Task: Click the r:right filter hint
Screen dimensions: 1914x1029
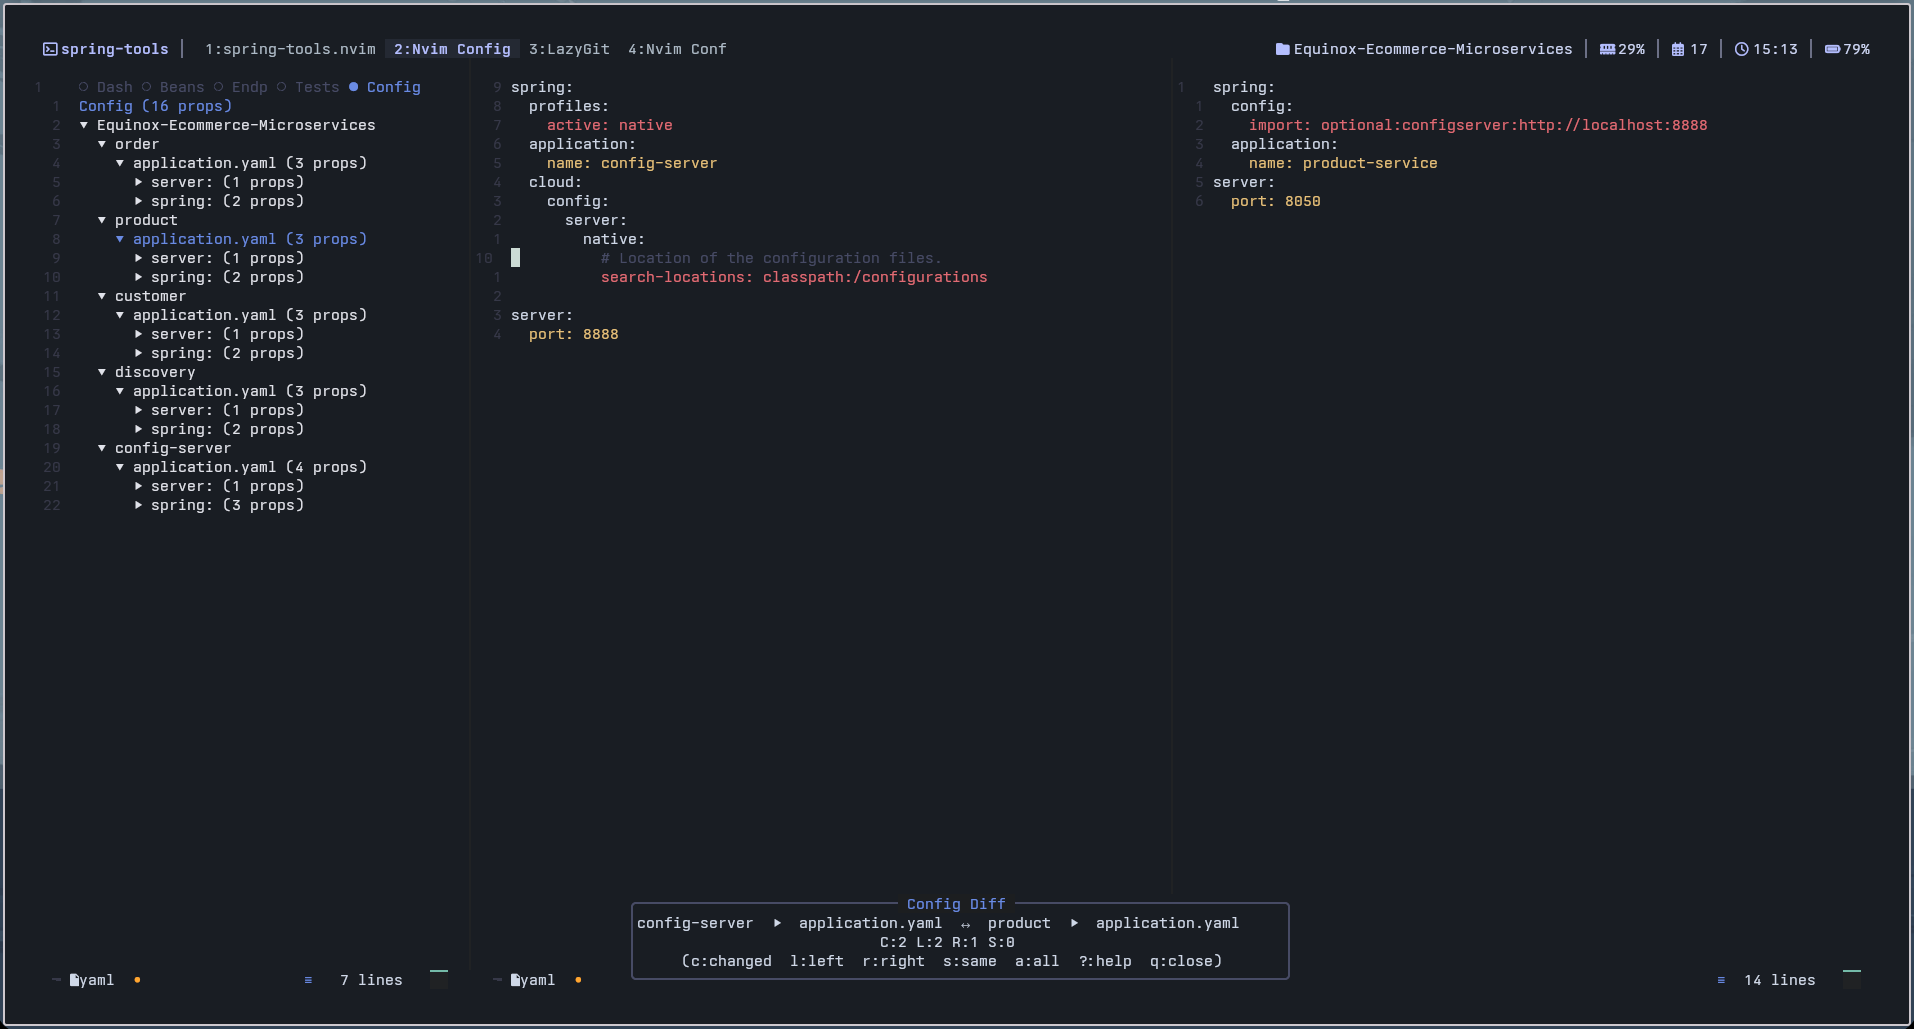Action: [893, 961]
